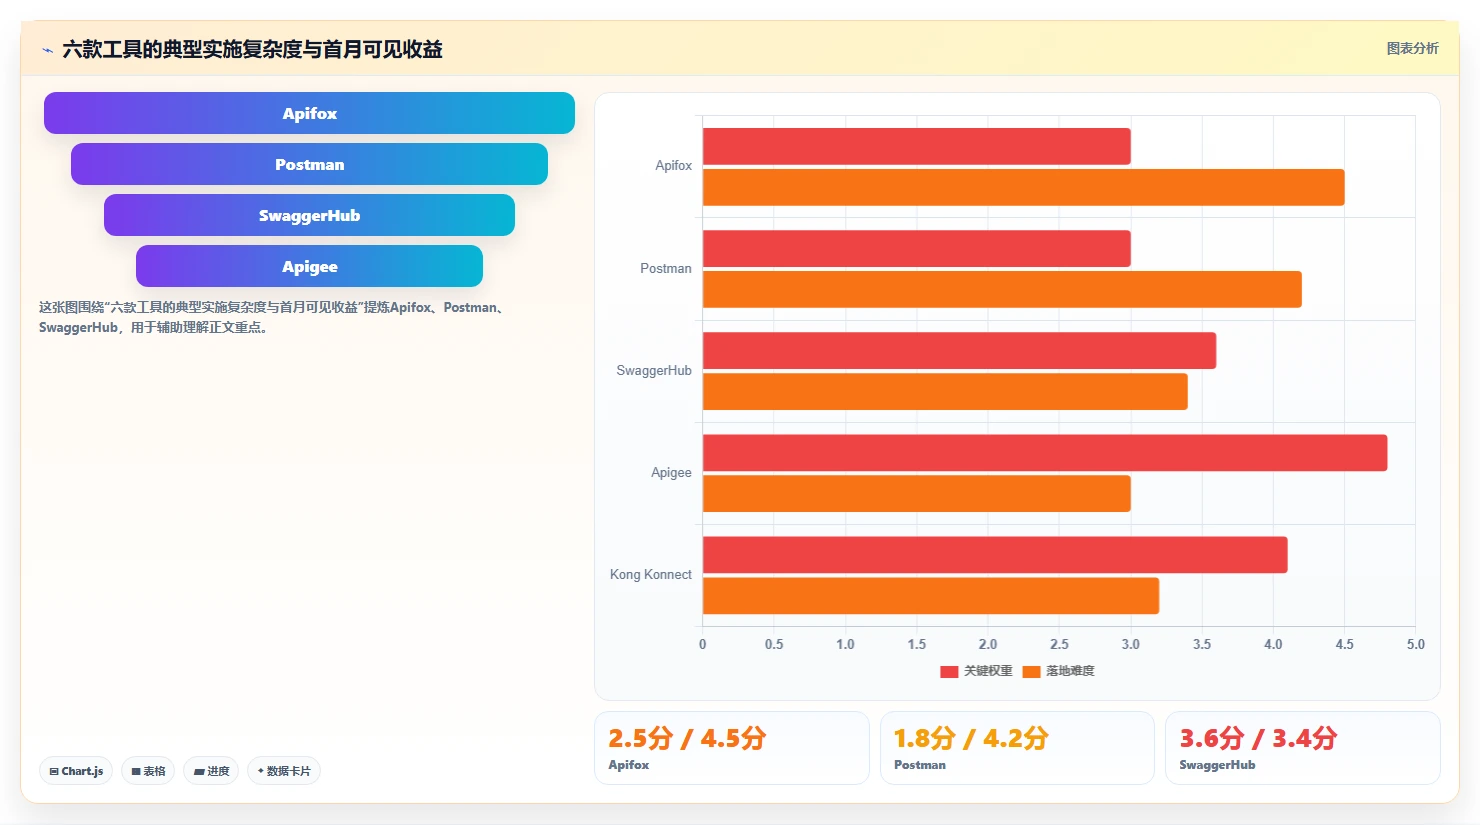Open the Apifox 2.5分 / 4.5分 data card
This screenshot has height=825, width=1480.
tap(732, 748)
